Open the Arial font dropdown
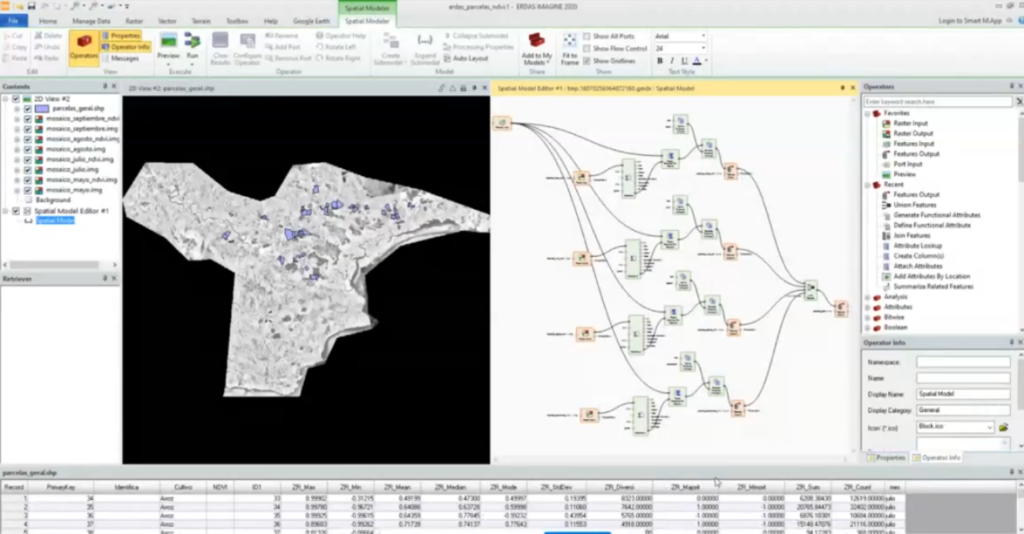The height and width of the screenshot is (534, 1024). (703, 36)
